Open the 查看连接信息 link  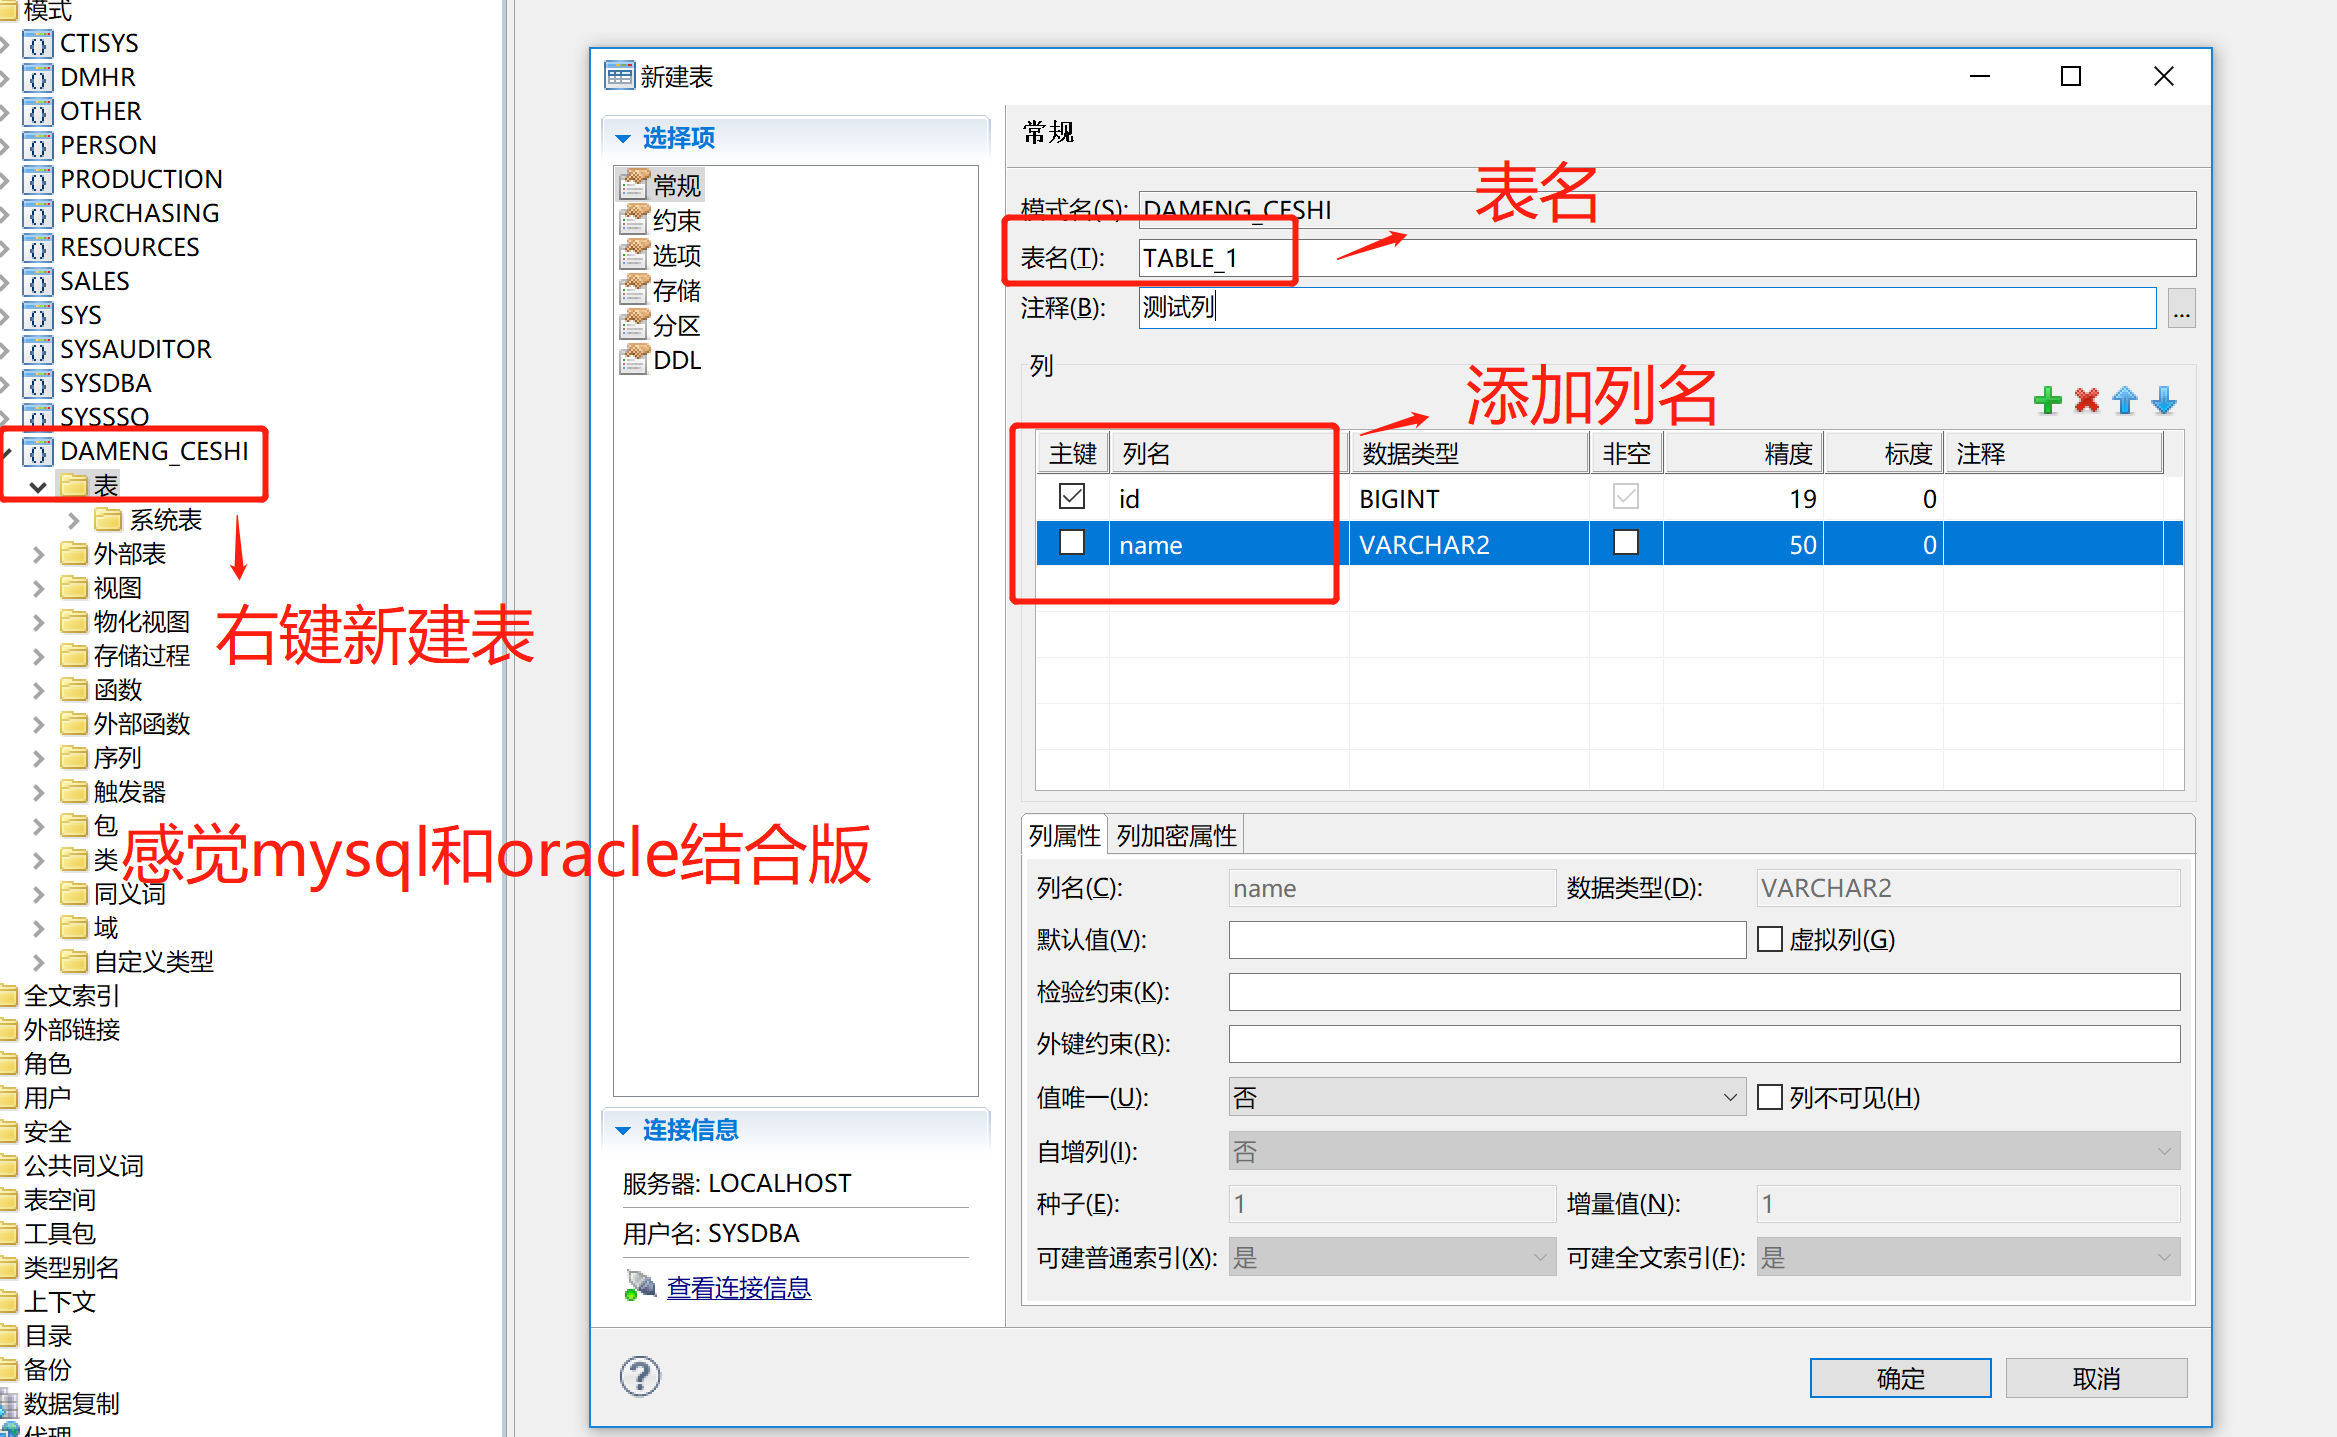click(739, 1287)
